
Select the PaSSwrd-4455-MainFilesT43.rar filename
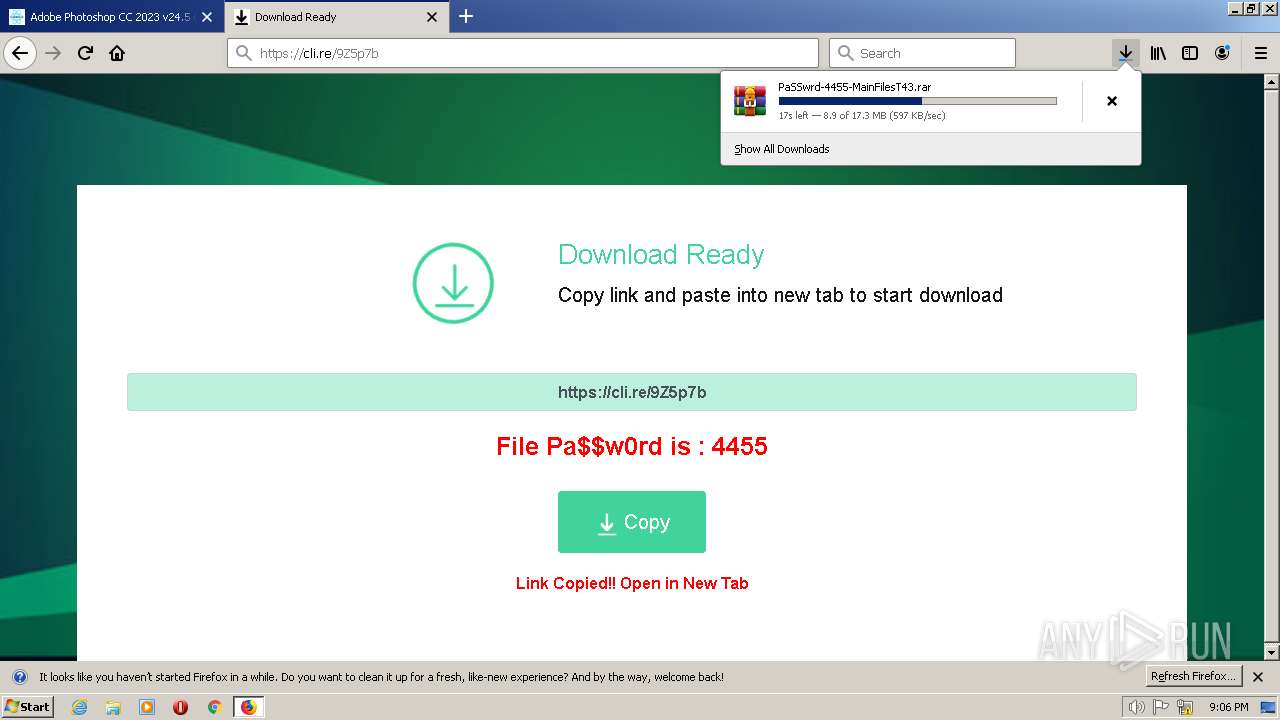pos(854,87)
